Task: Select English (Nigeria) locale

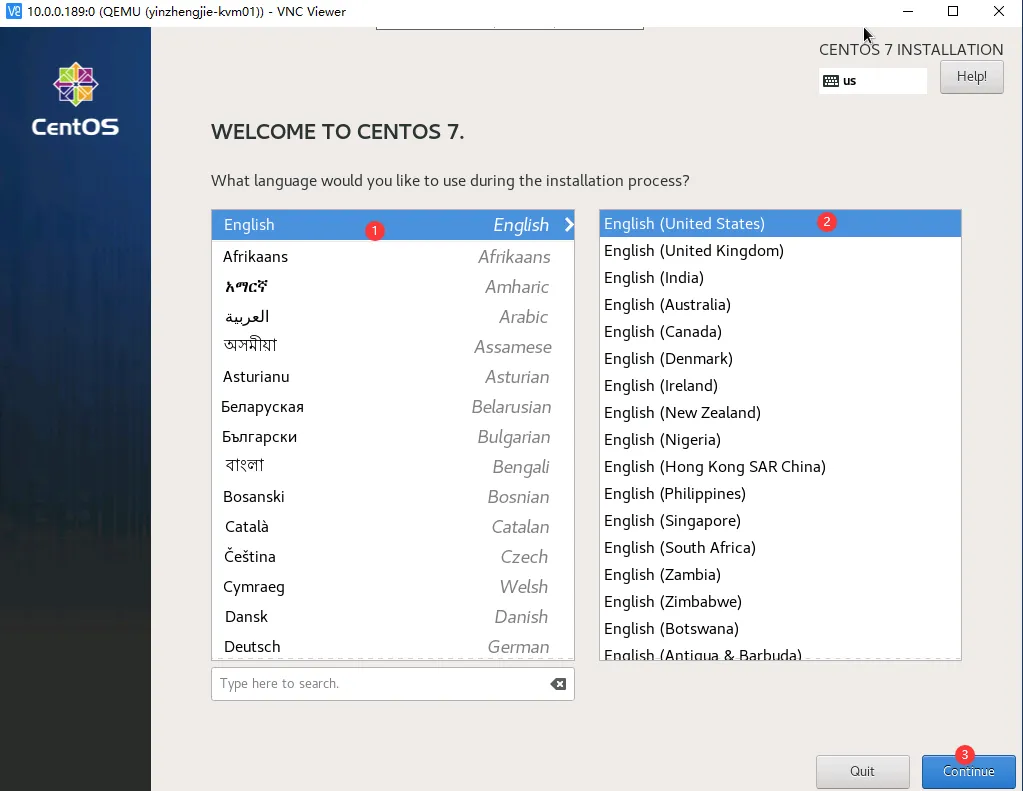Action: pyautogui.click(x=780, y=439)
